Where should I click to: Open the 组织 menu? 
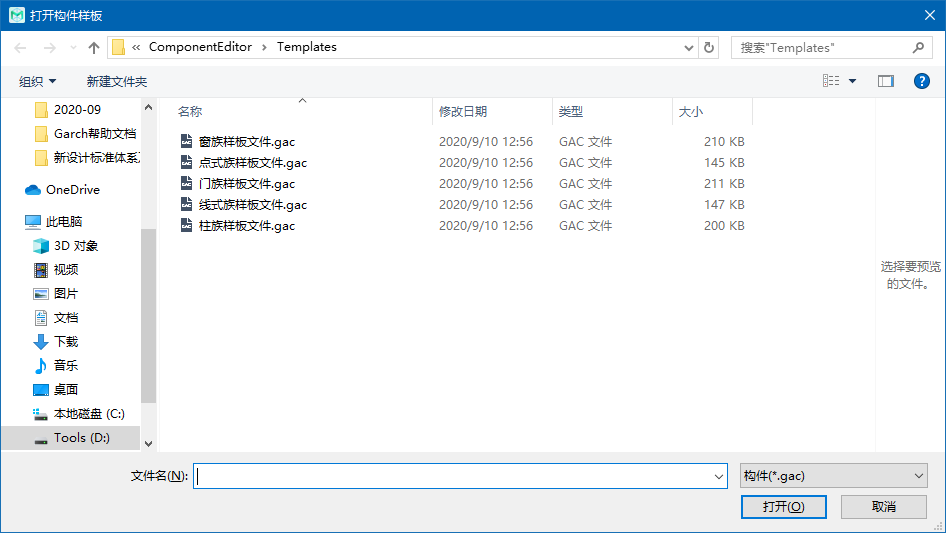click(x=37, y=81)
